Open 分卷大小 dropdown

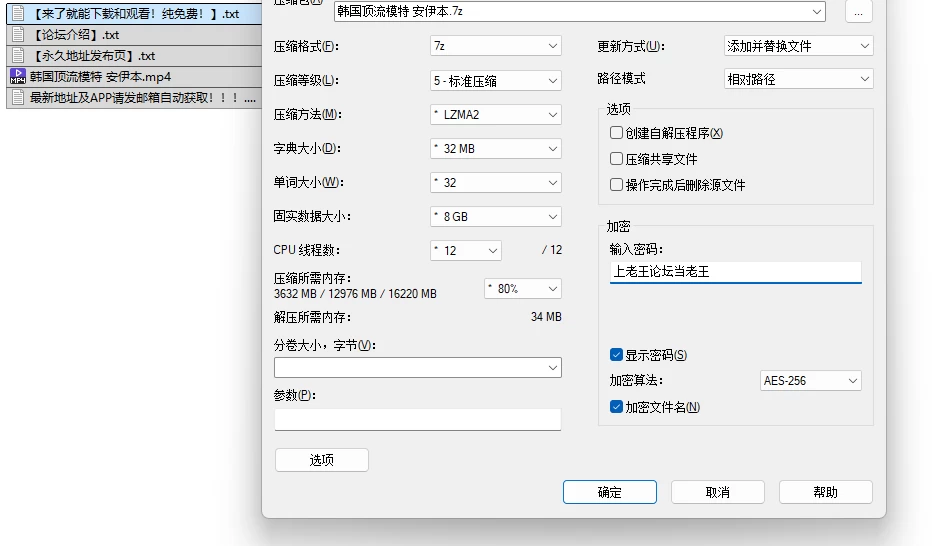(418, 367)
